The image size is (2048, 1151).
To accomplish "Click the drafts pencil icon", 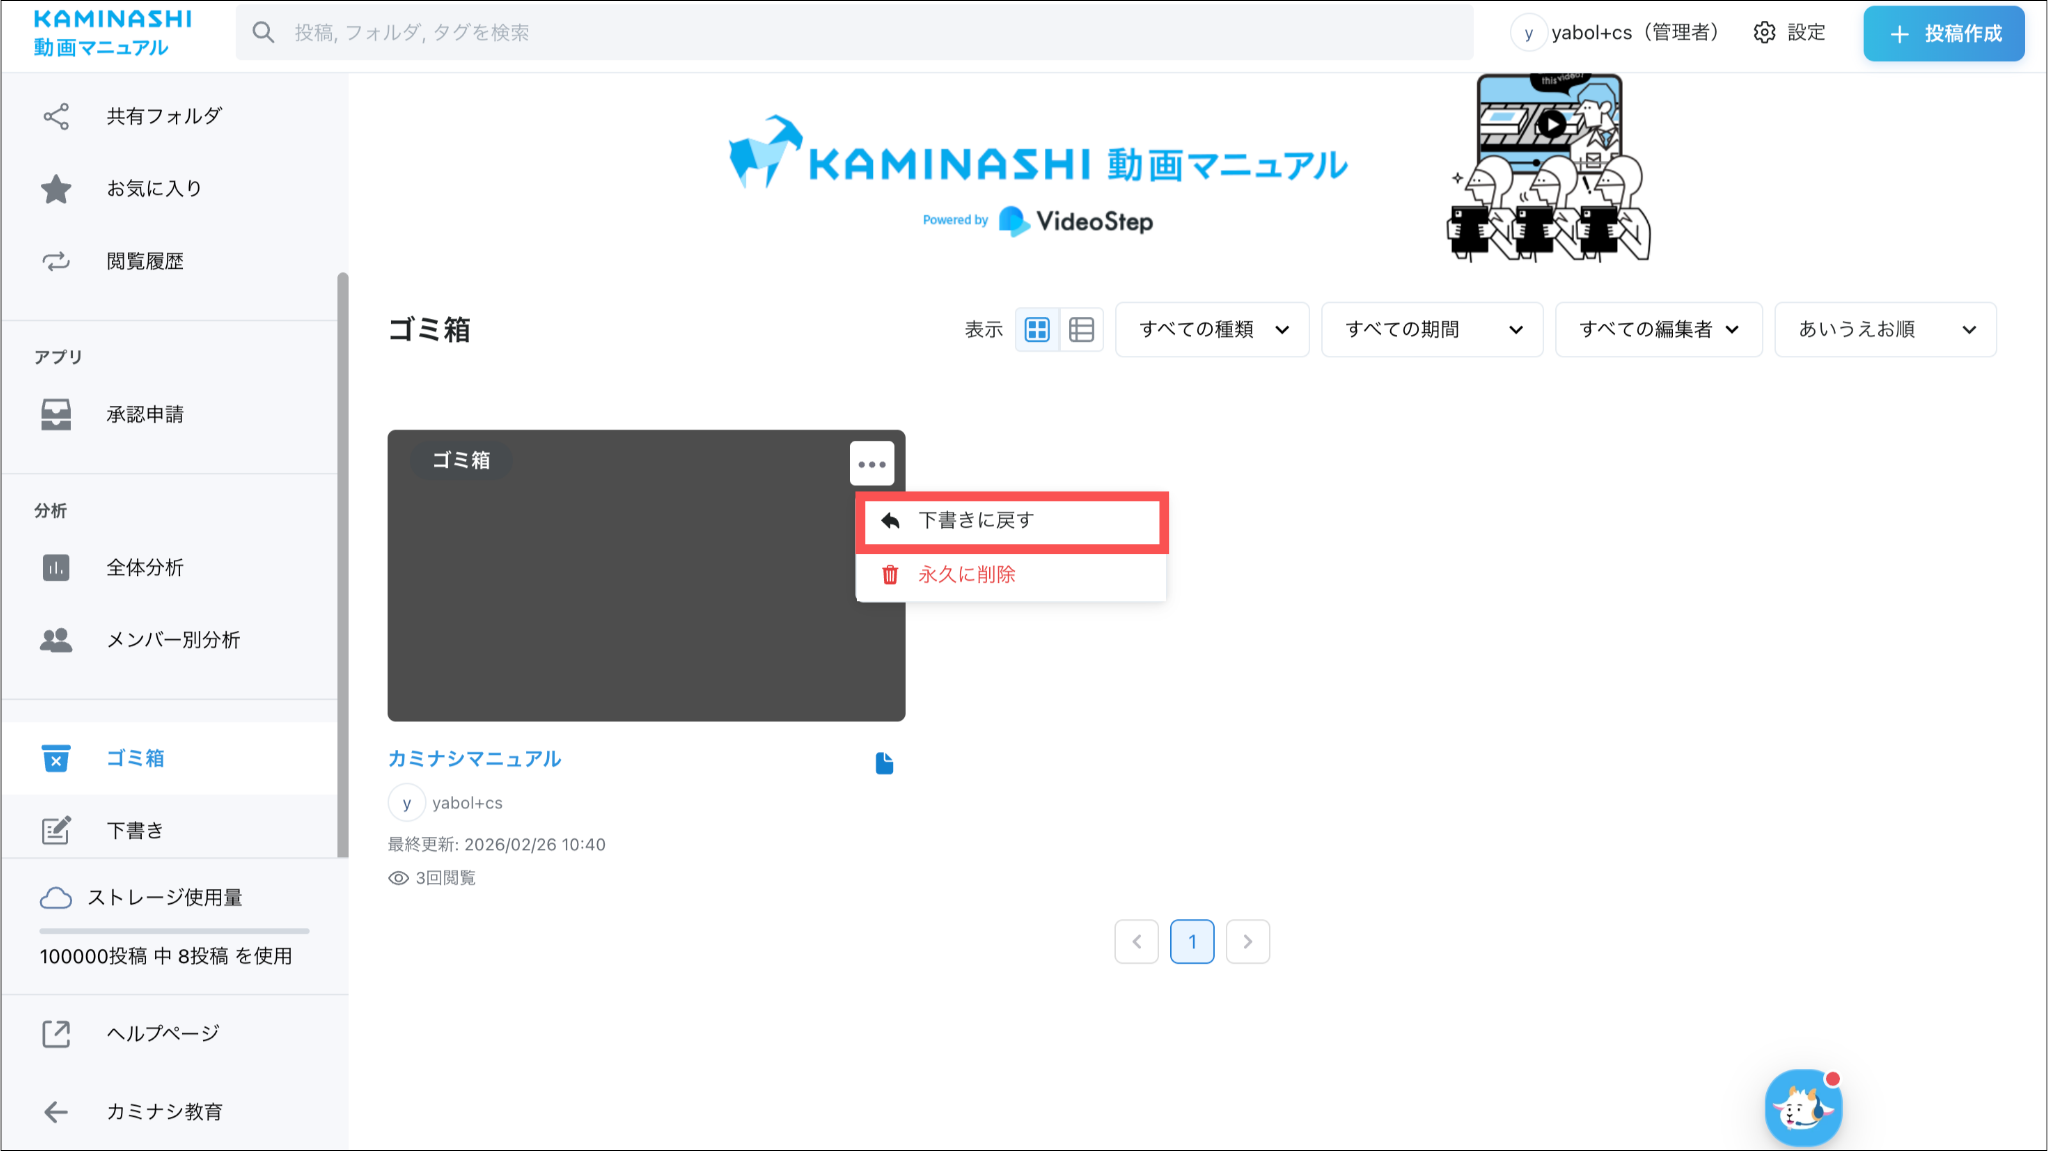I will tap(56, 830).
